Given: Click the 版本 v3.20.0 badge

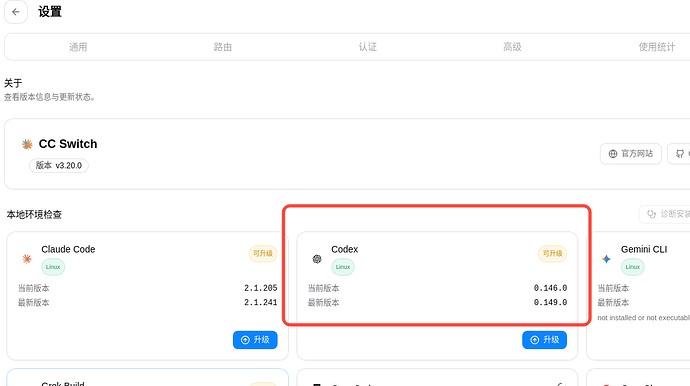Looking at the screenshot, I should click(x=59, y=165).
